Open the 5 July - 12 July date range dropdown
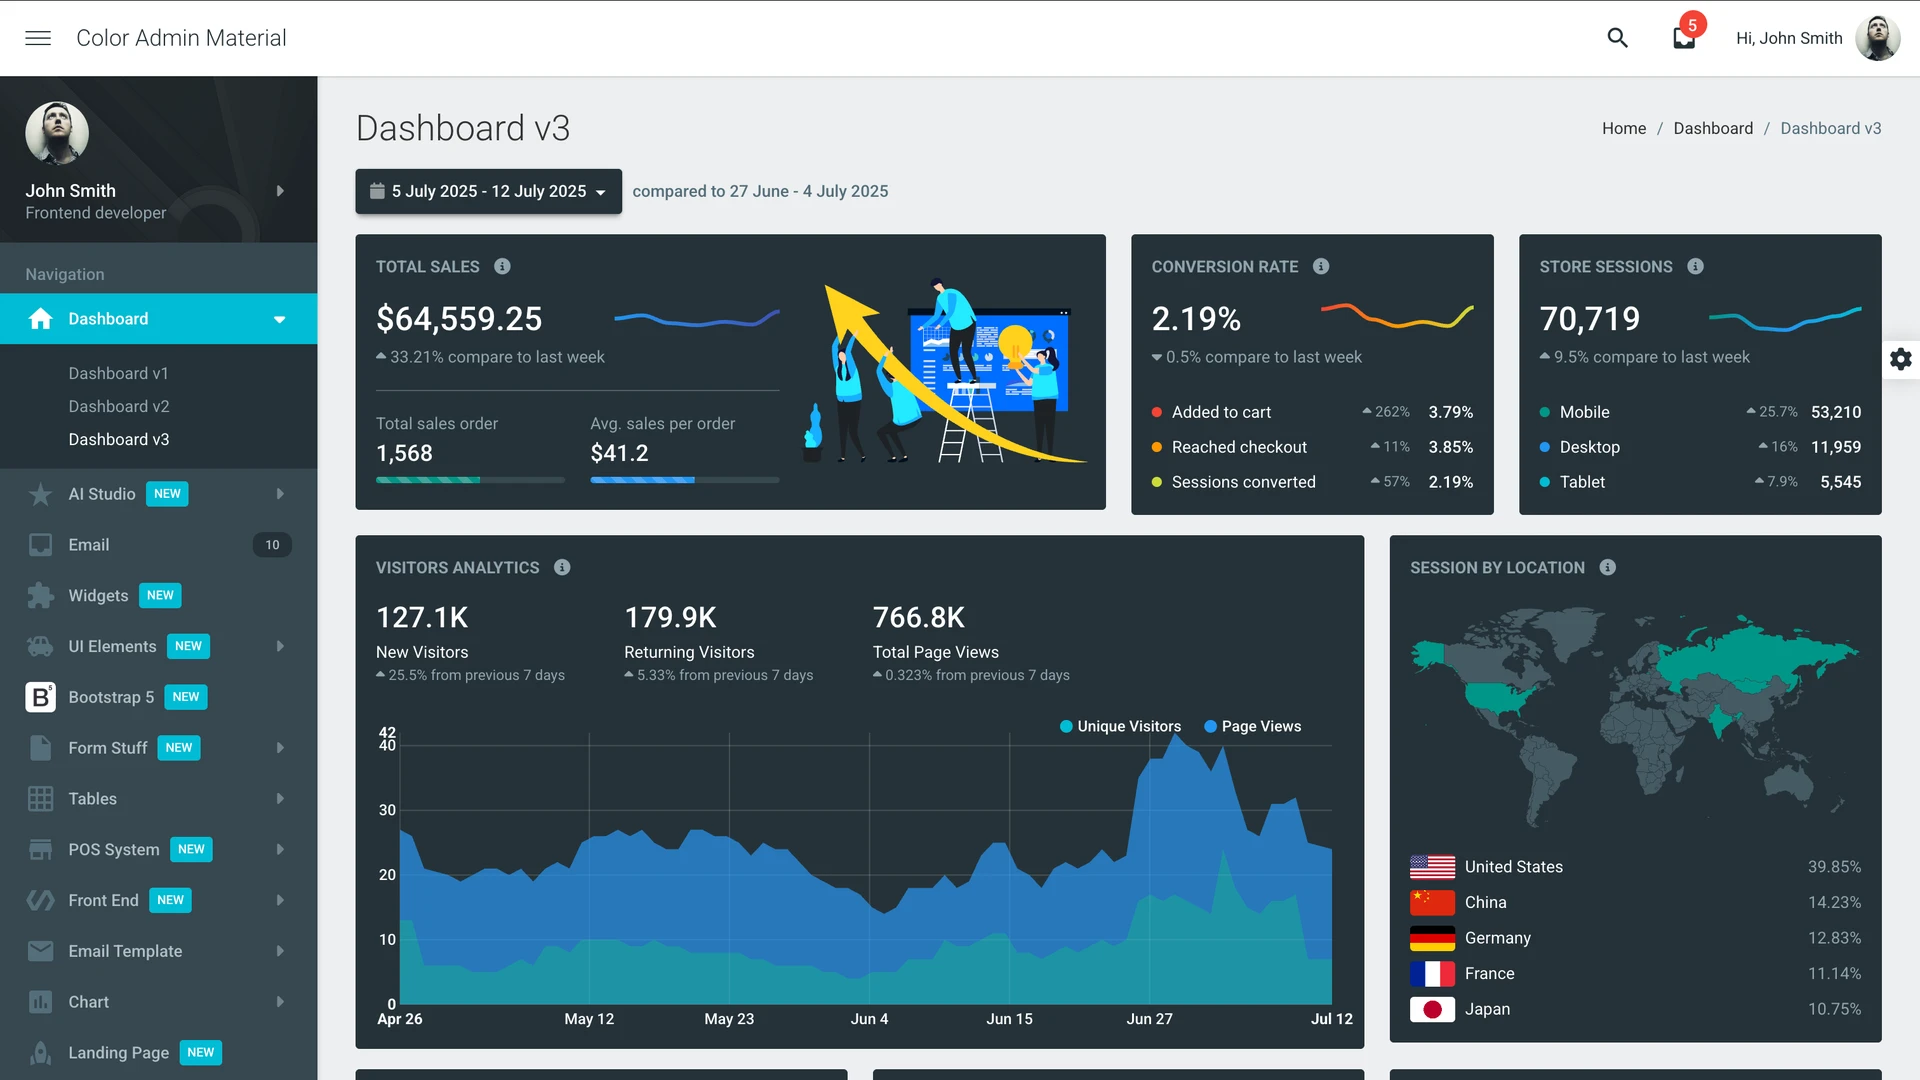This screenshot has height=1080, width=1920. [488, 191]
